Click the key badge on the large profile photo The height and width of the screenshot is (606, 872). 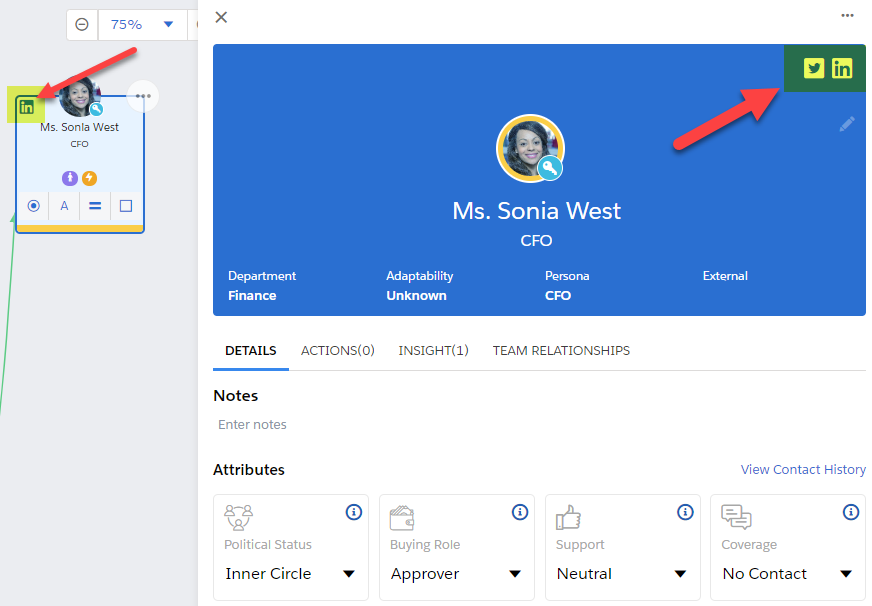[550, 168]
